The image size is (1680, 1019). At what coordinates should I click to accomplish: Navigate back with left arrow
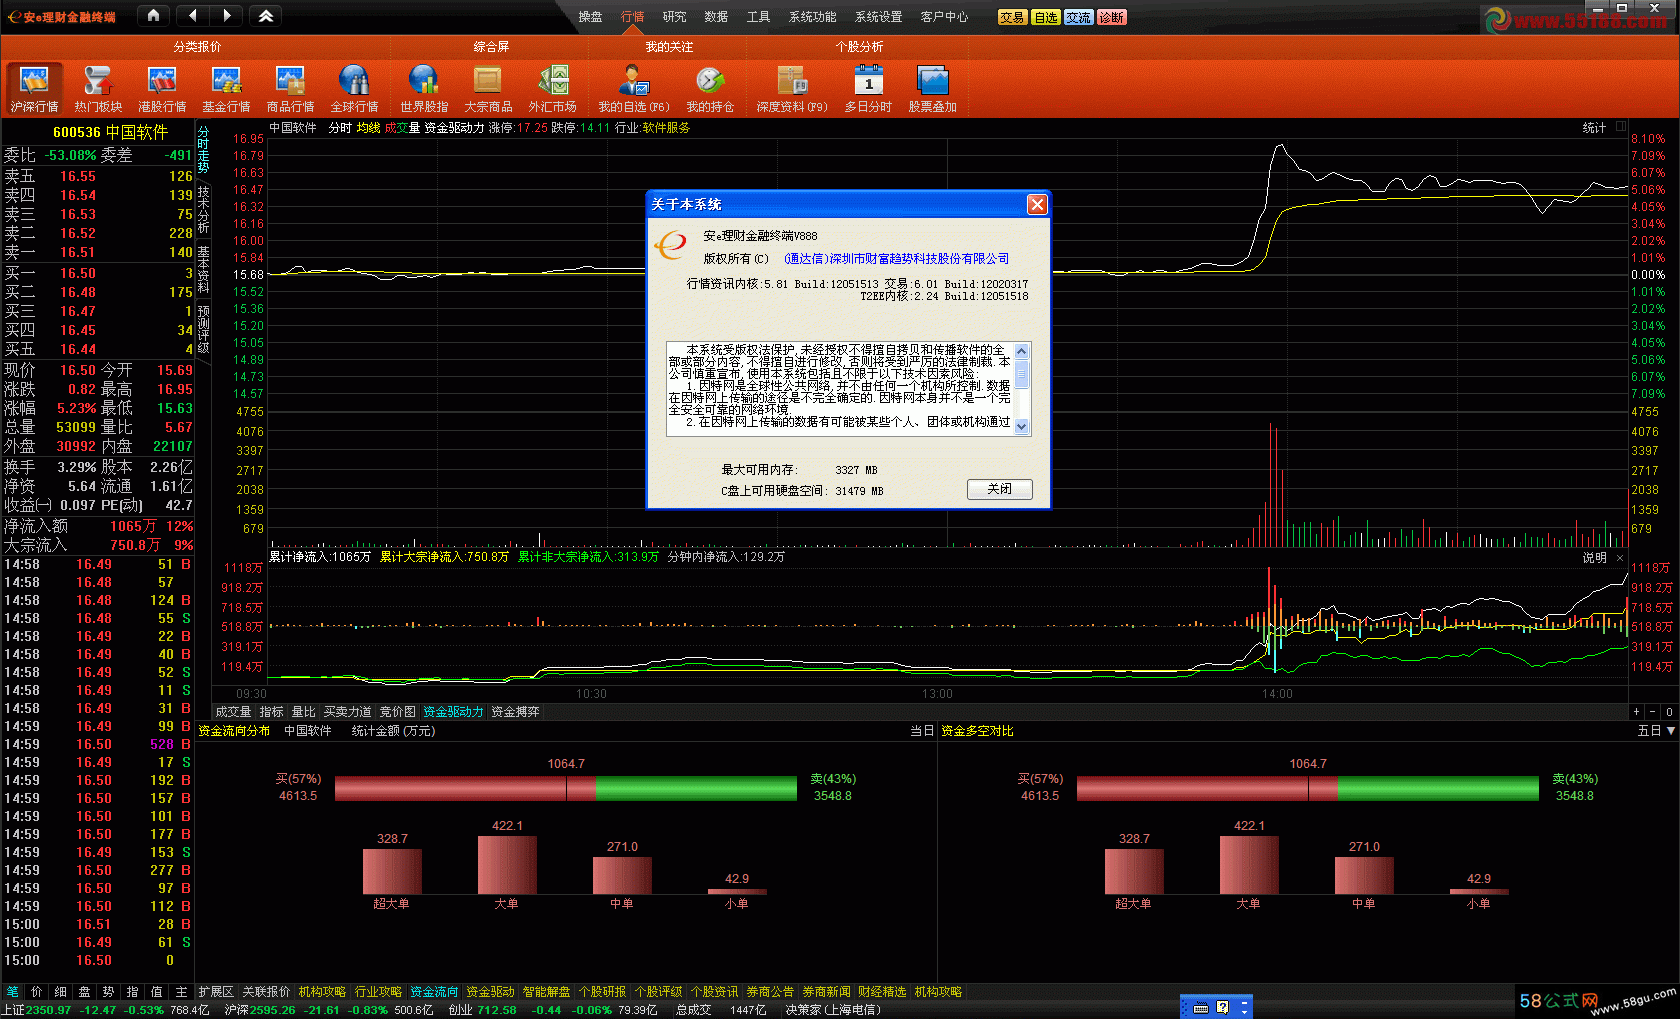point(193,15)
